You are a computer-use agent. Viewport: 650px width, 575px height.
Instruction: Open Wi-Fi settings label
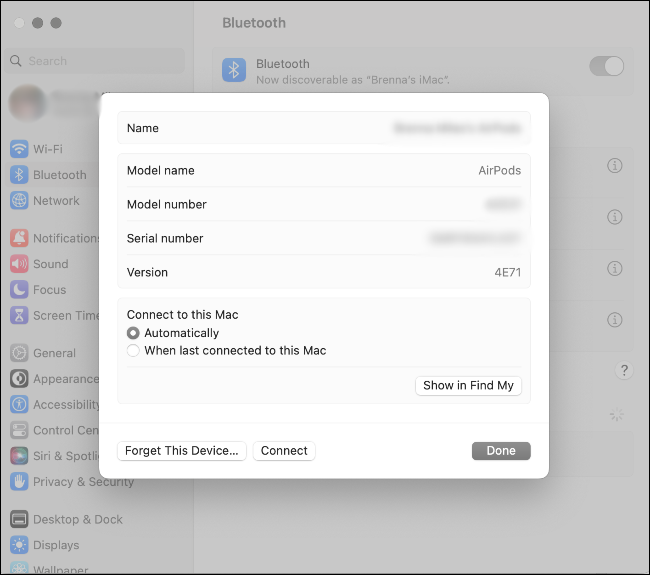click(x=48, y=149)
